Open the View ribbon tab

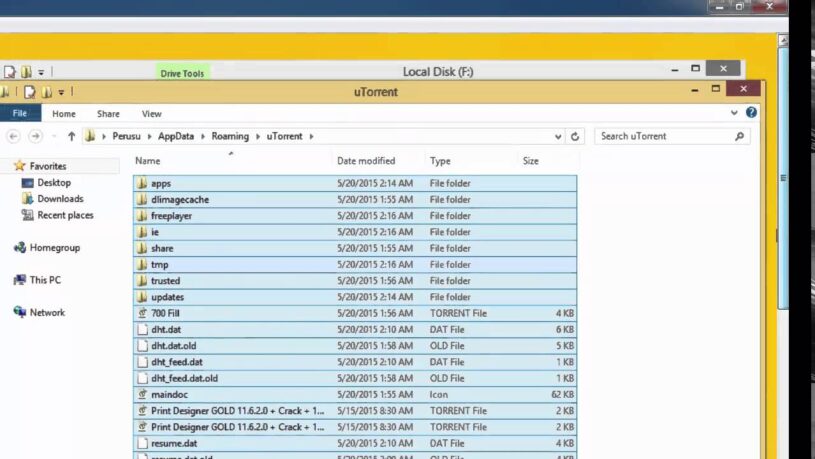tap(152, 114)
